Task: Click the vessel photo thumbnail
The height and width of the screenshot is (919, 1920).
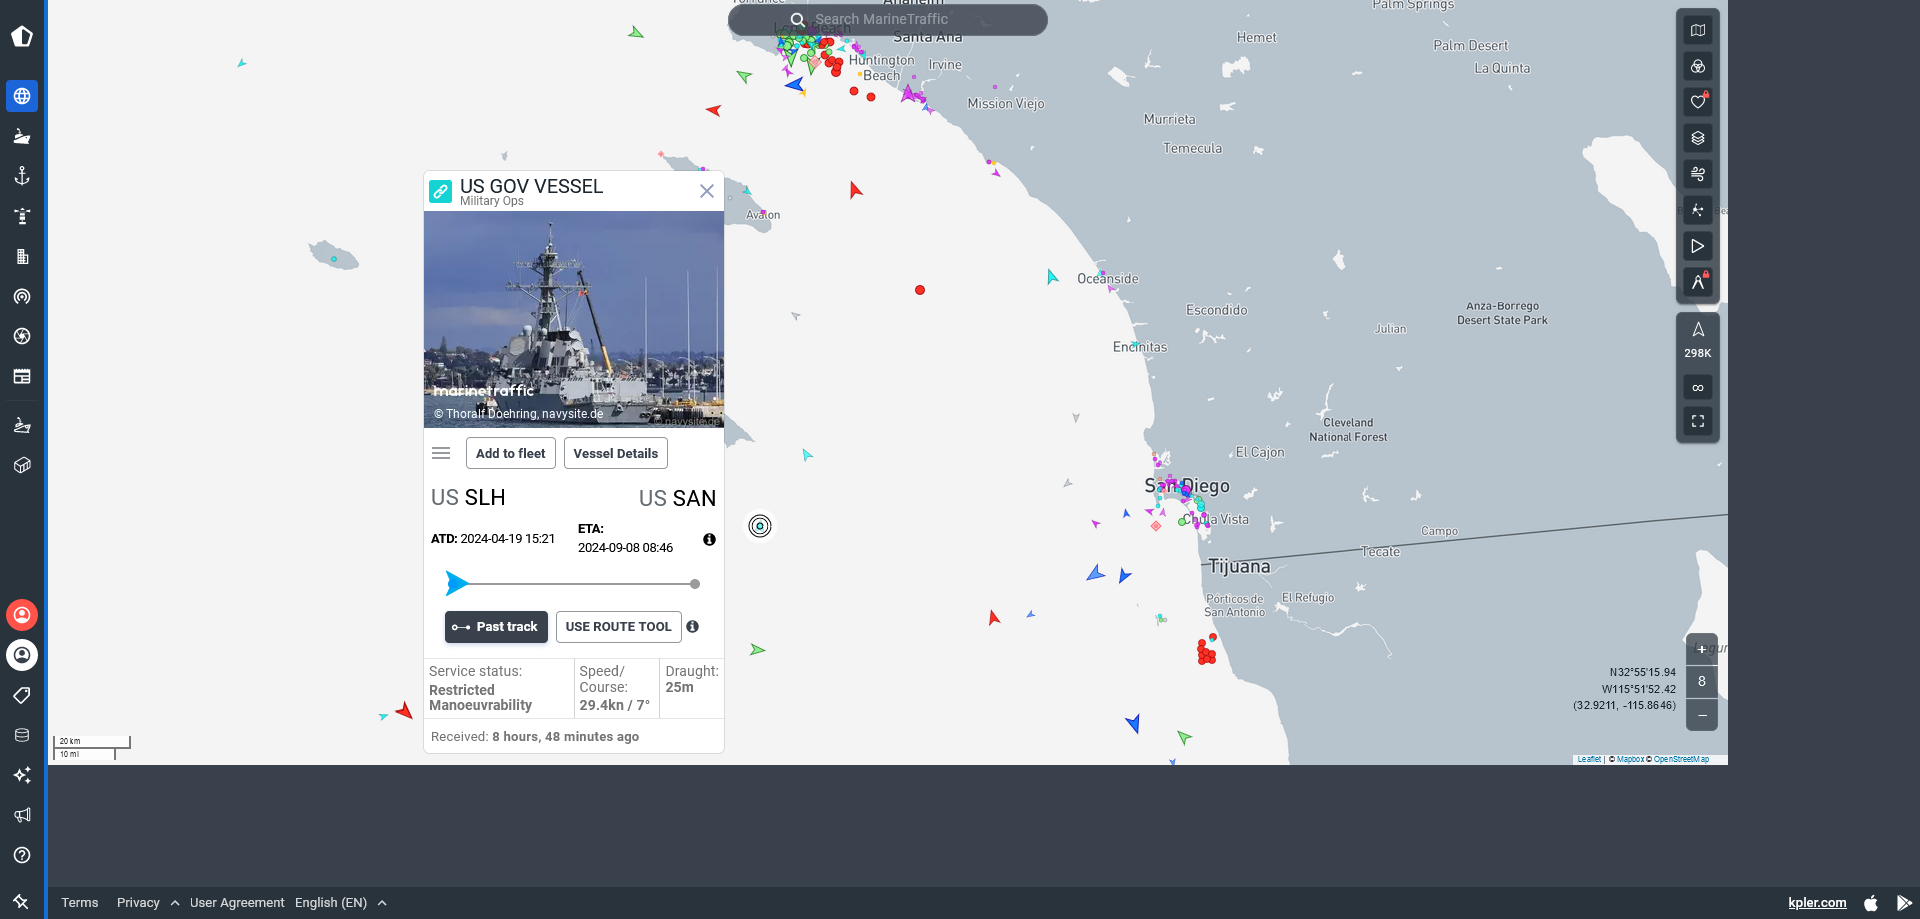Action: (x=574, y=319)
